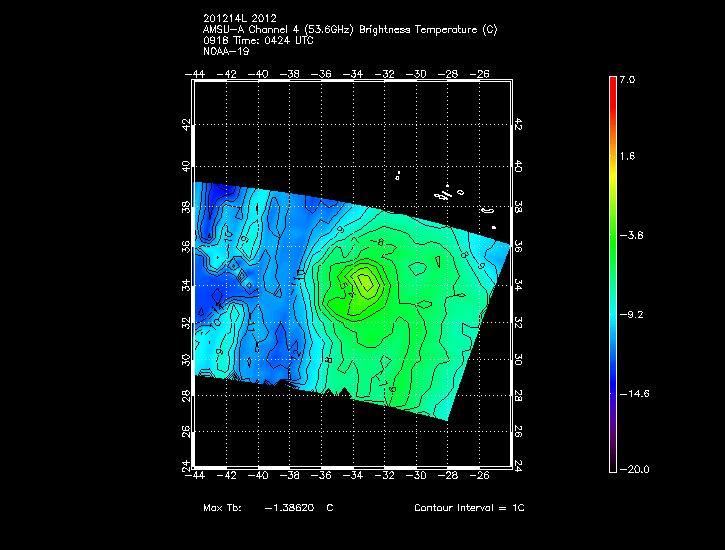Click the -9.2 color scale label
This screenshot has width=725, height=550.
(x=628, y=313)
